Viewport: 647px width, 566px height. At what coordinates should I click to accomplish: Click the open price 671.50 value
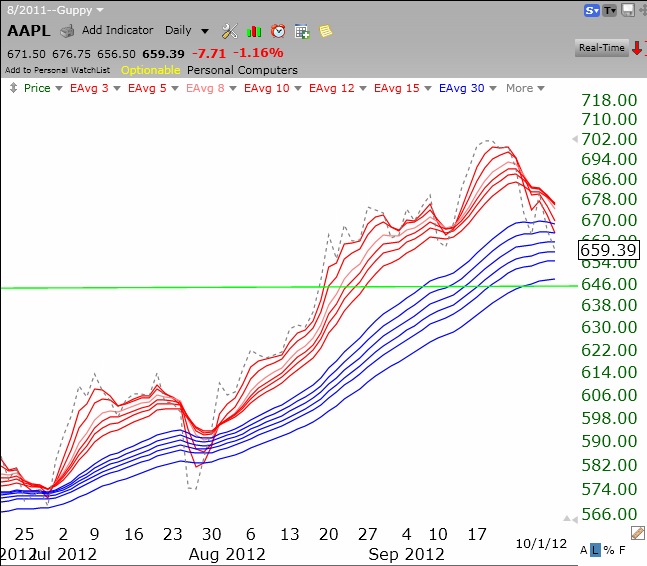pyautogui.click(x=26, y=54)
